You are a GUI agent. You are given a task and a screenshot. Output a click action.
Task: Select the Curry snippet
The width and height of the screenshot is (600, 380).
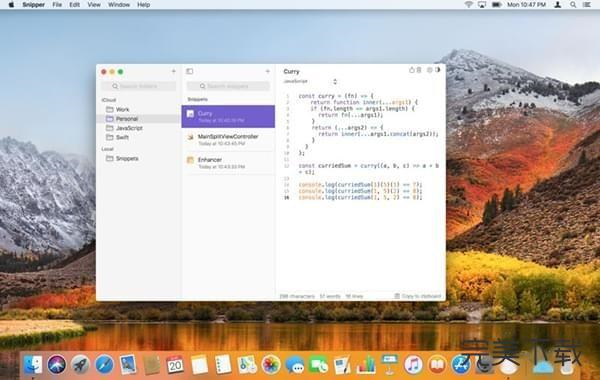coord(228,116)
